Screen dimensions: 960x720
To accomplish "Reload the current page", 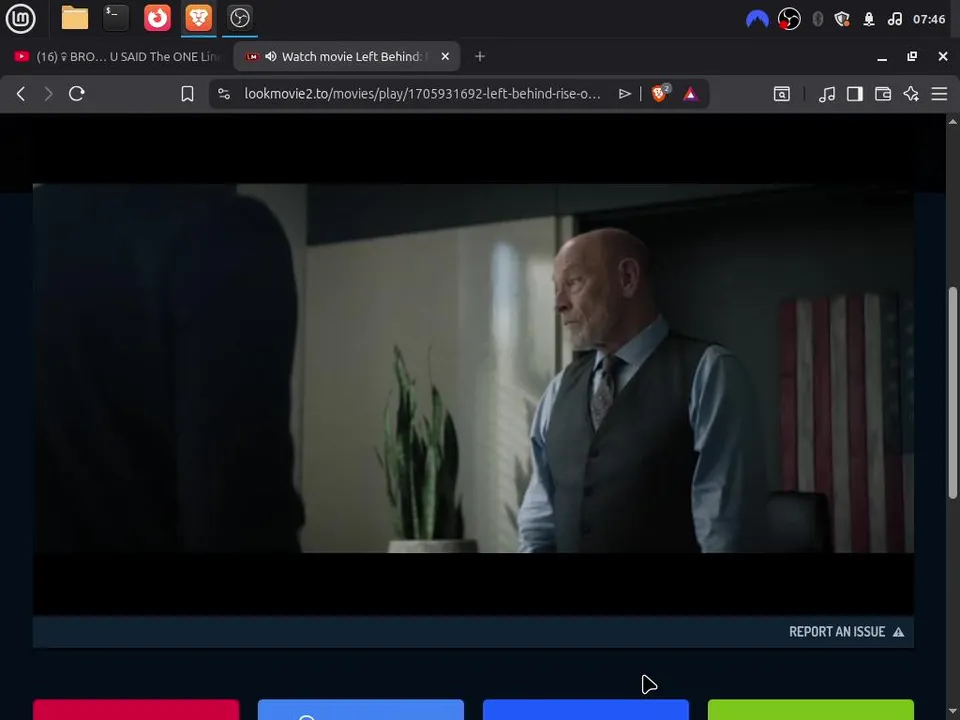I will 77,94.
